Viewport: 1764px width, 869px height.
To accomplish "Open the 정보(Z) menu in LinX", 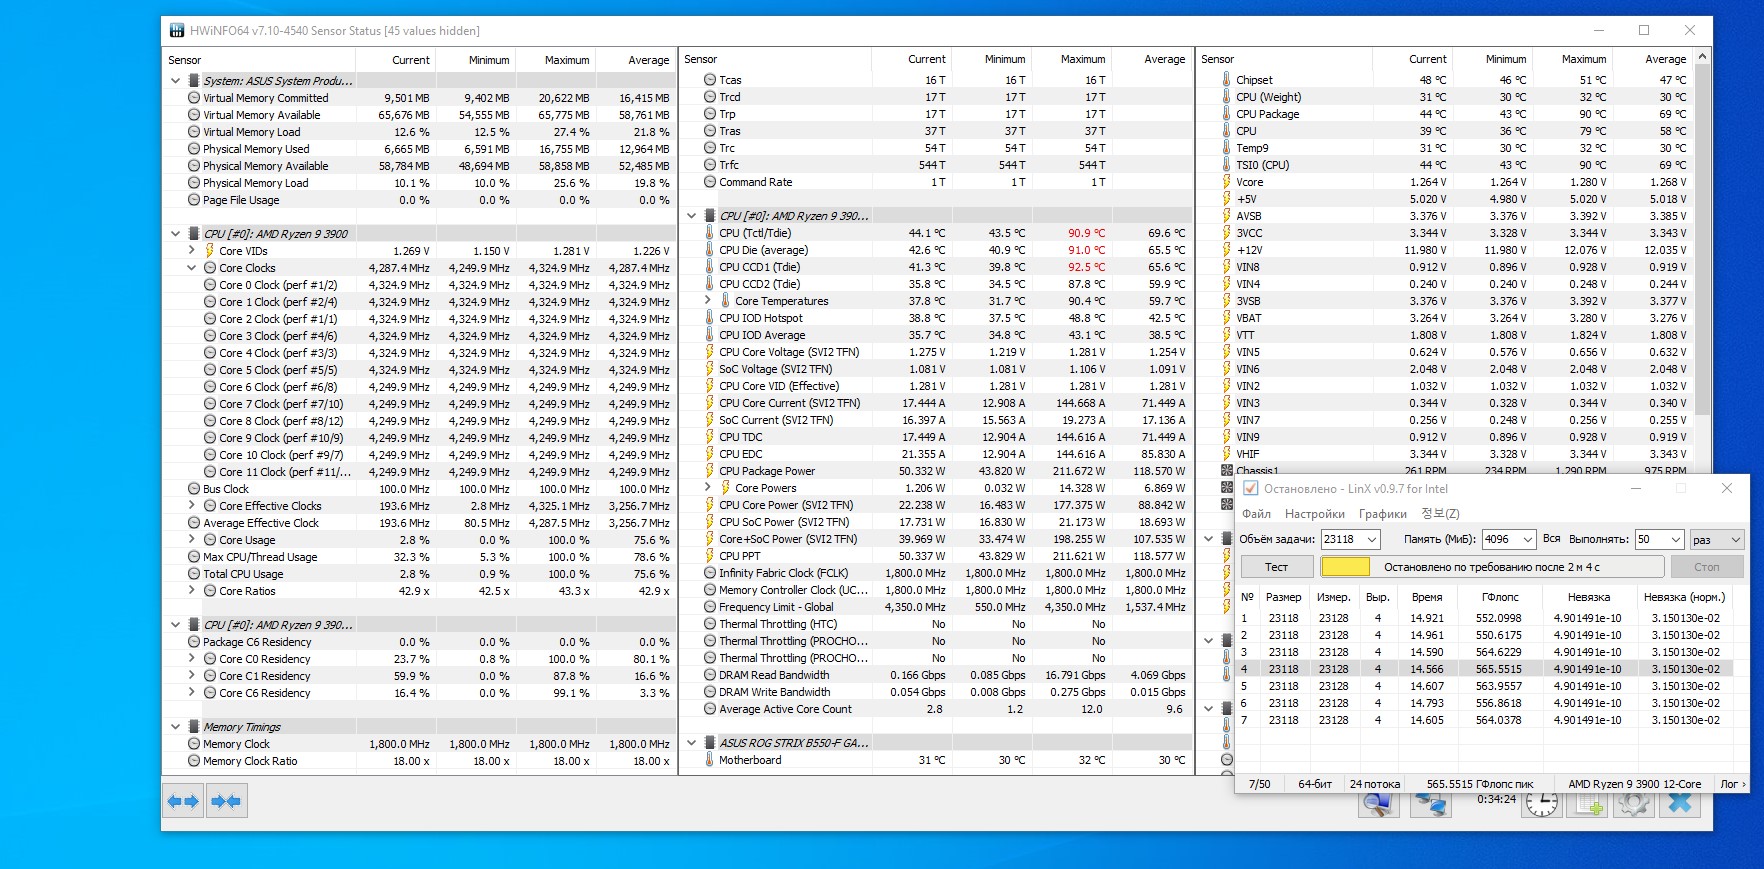I will (x=1440, y=514).
